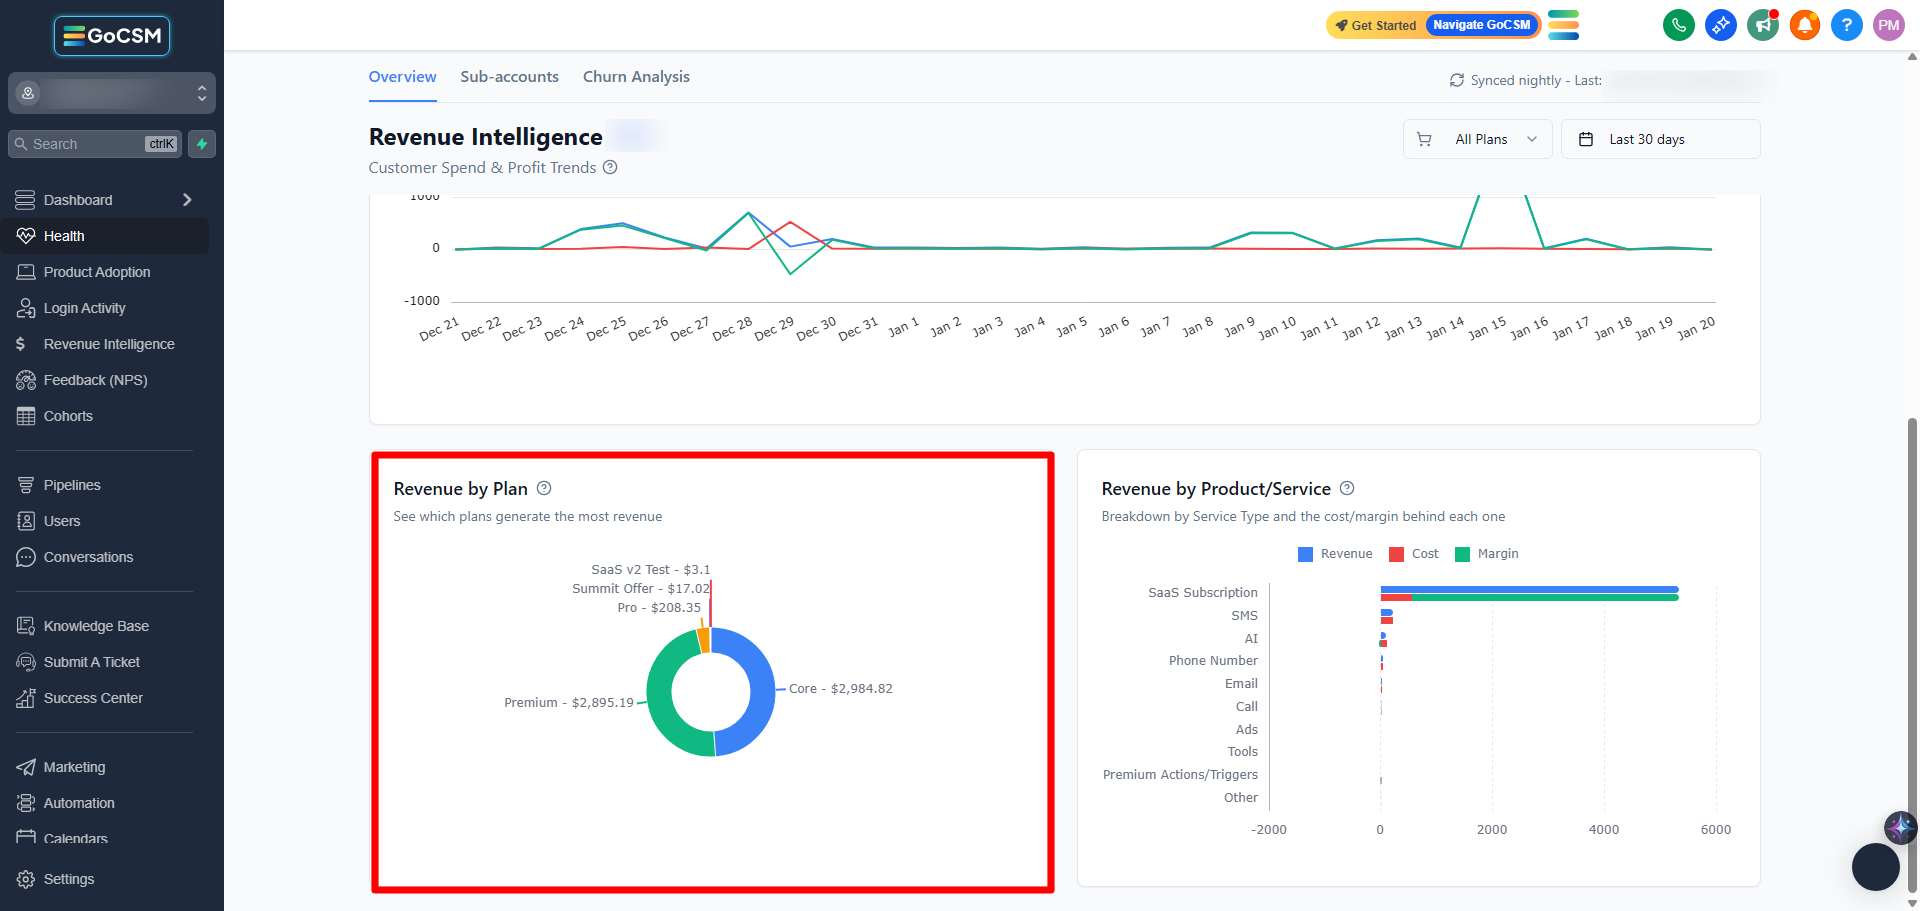The width and height of the screenshot is (1920, 911).
Task: Switch to the Churn Analysis tab
Action: pos(636,77)
